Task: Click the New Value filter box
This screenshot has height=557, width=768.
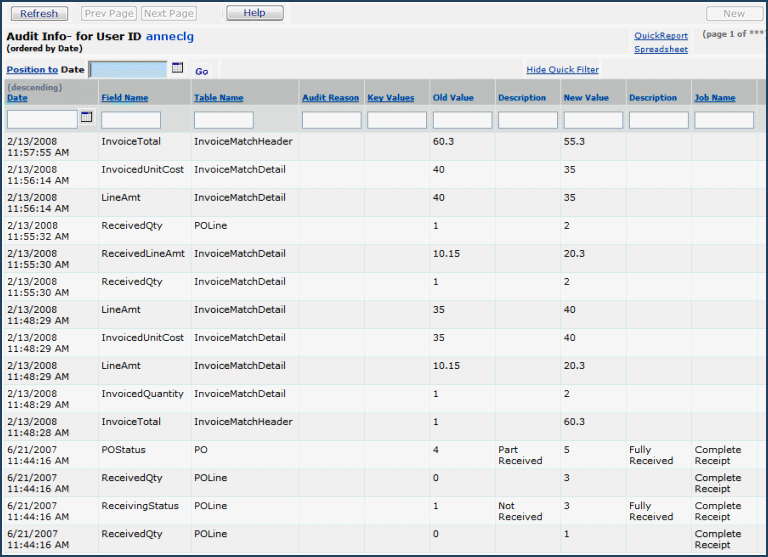Action: (593, 120)
